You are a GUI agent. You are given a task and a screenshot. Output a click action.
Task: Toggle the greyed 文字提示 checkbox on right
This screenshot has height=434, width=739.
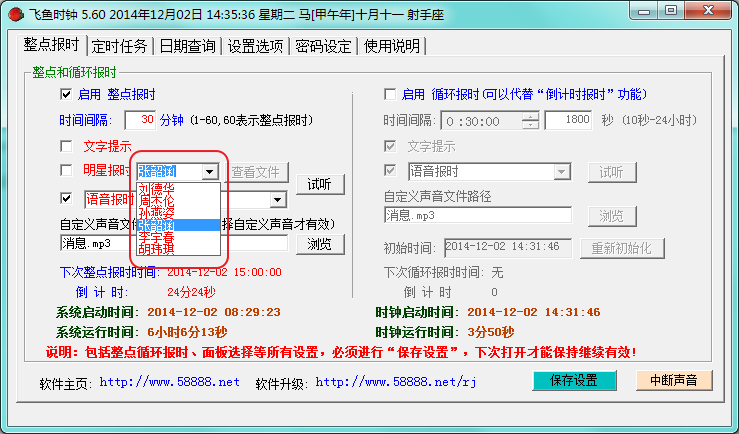(390, 147)
